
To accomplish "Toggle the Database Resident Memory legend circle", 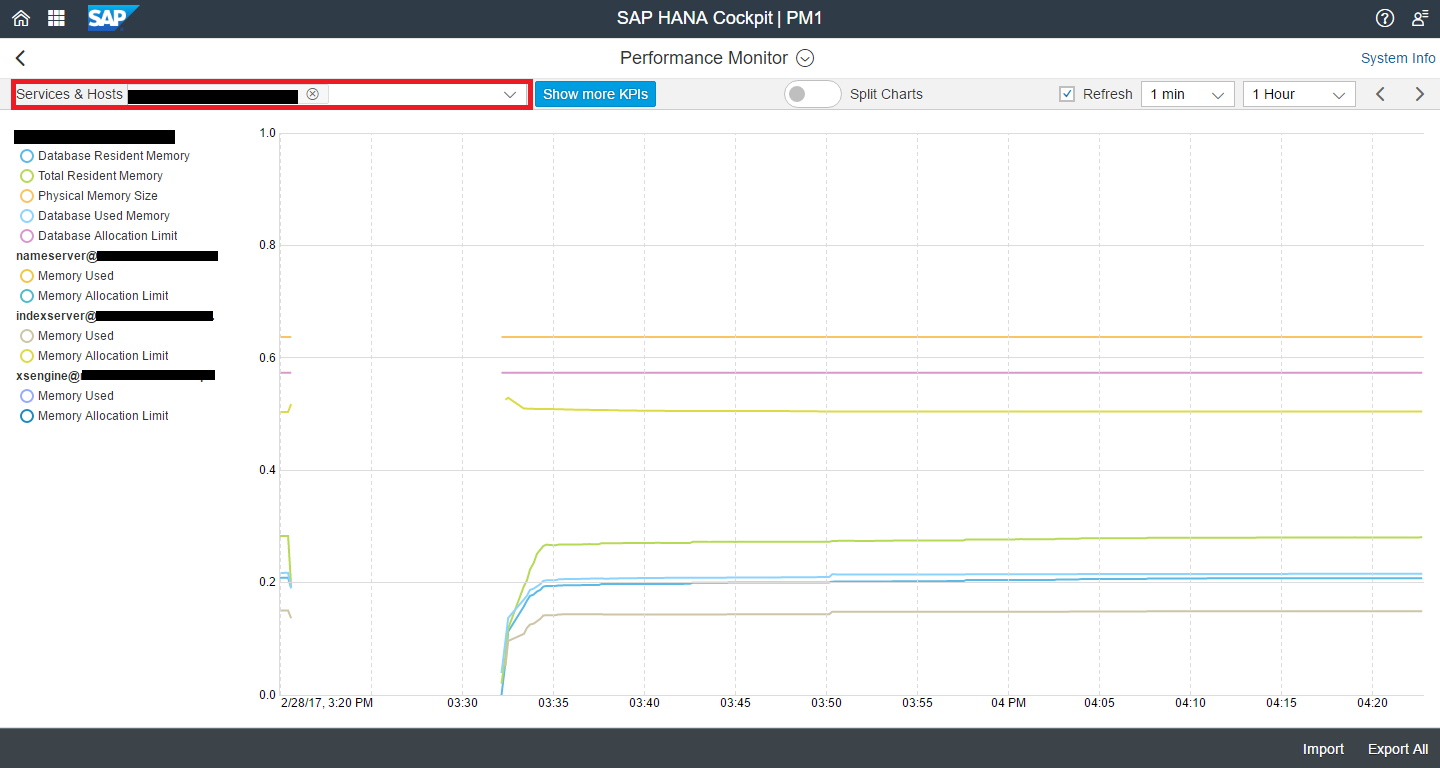I will [x=27, y=156].
